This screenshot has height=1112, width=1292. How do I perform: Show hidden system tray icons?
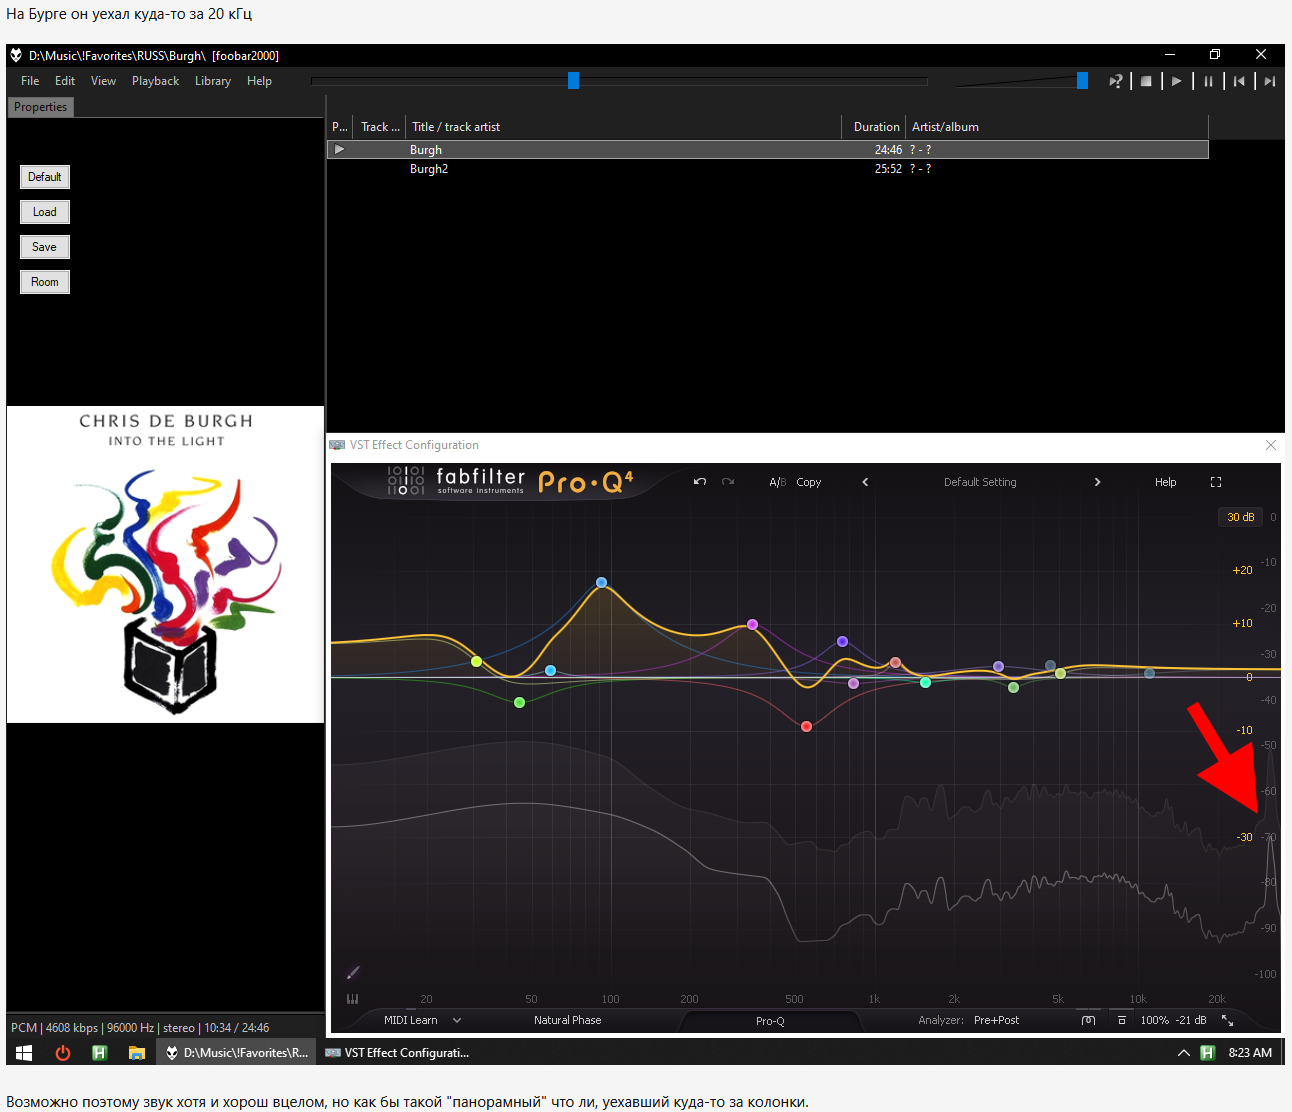(x=1183, y=1052)
